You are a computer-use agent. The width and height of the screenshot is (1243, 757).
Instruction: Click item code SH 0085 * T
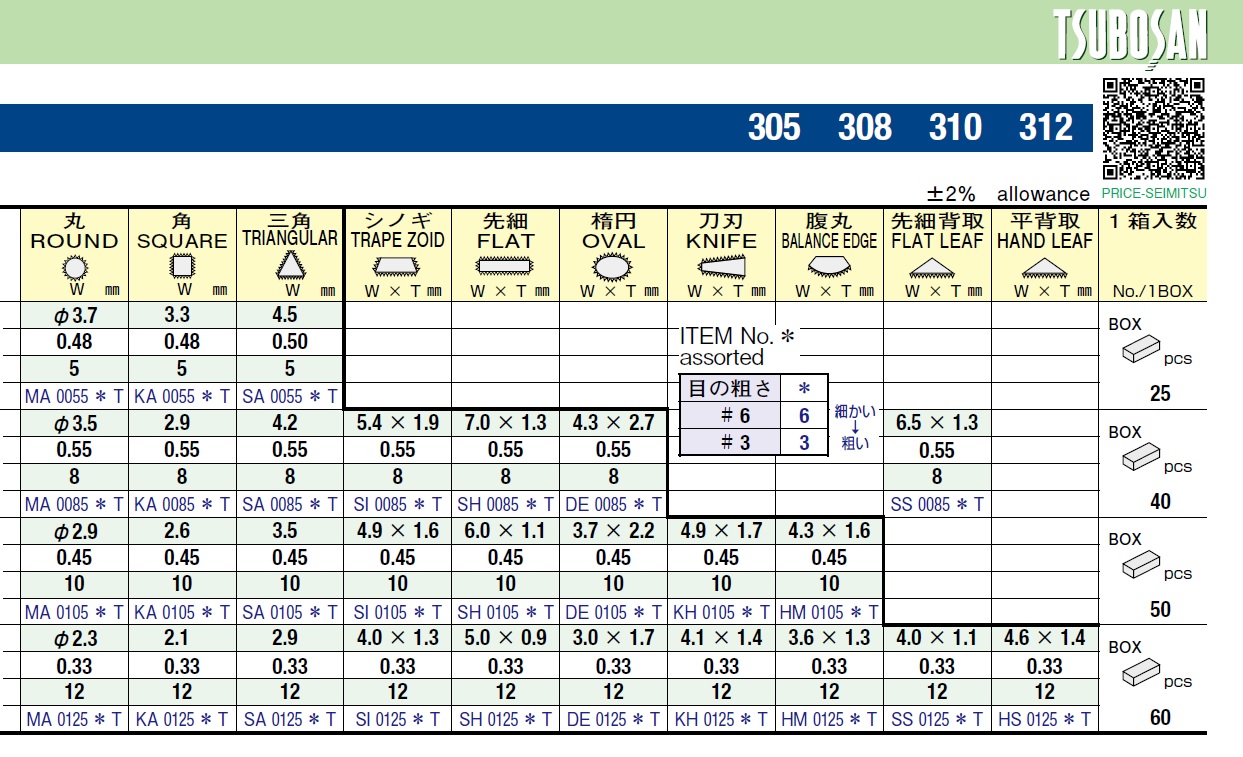[x=506, y=504]
